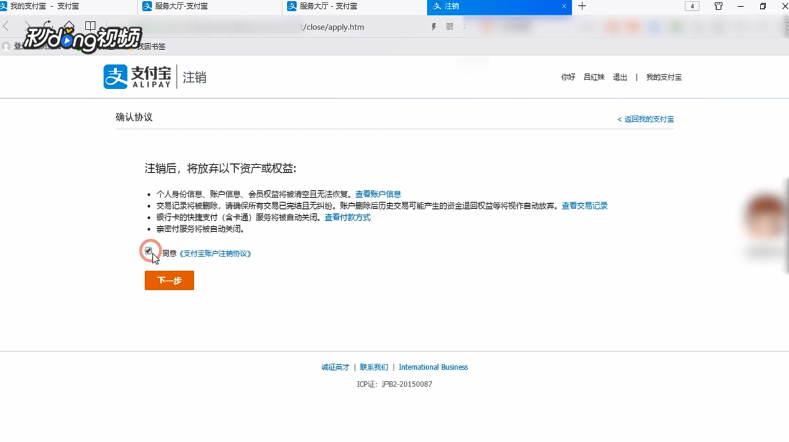This screenshot has width=789, height=442.
Task: Click the tab count indicator showing 4
Action: (692, 6)
